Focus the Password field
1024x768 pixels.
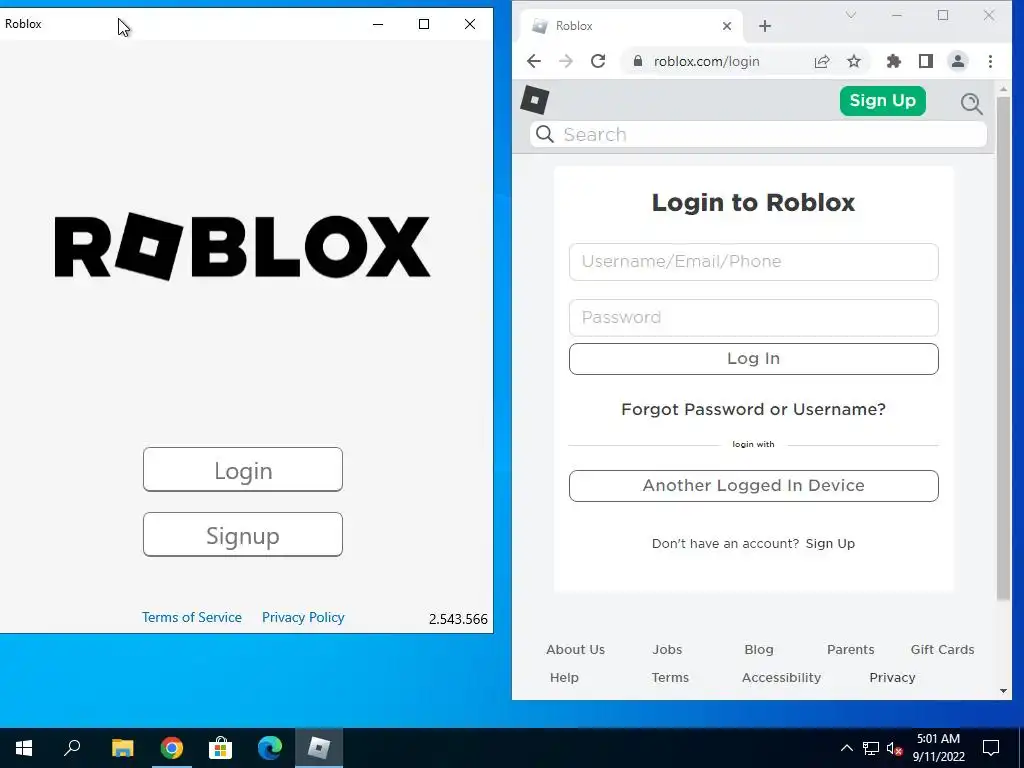754,318
